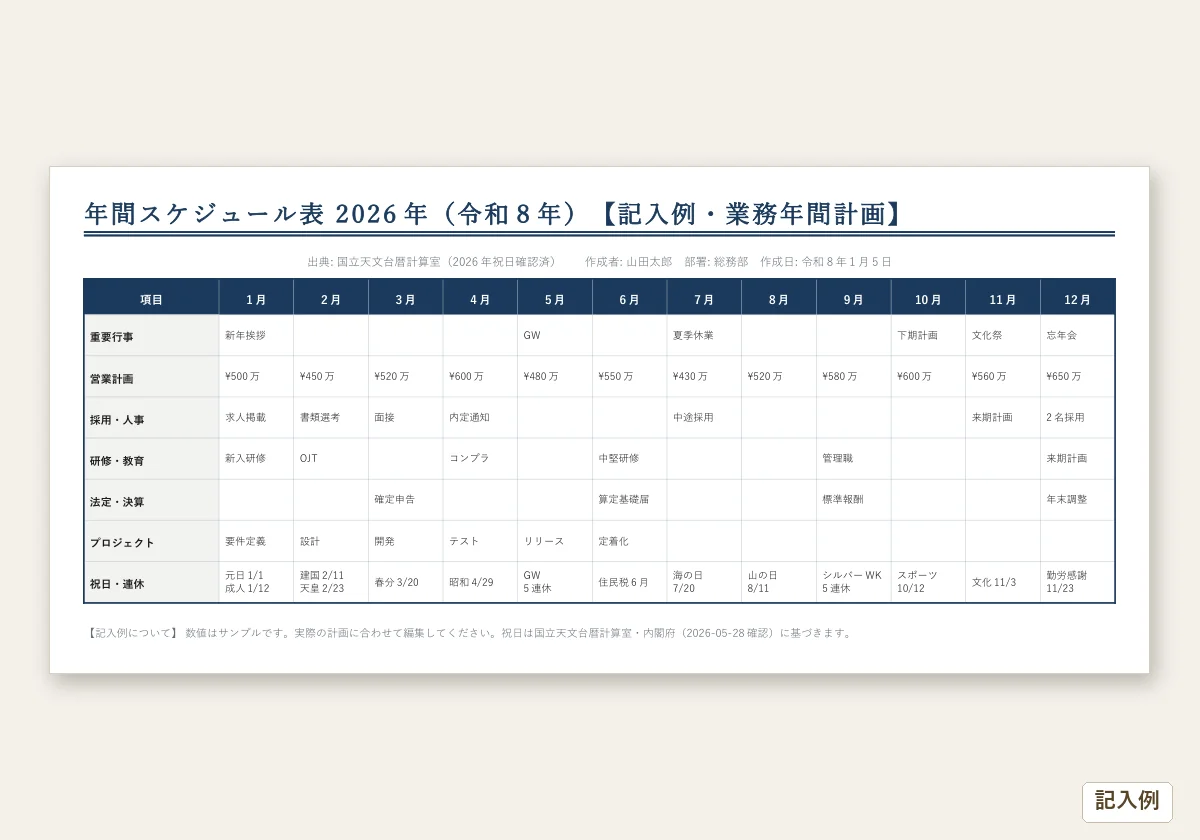Screen dimensions: 1200x840
Task: Click the ¥500万 sales cell
Action: tap(256, 377)
